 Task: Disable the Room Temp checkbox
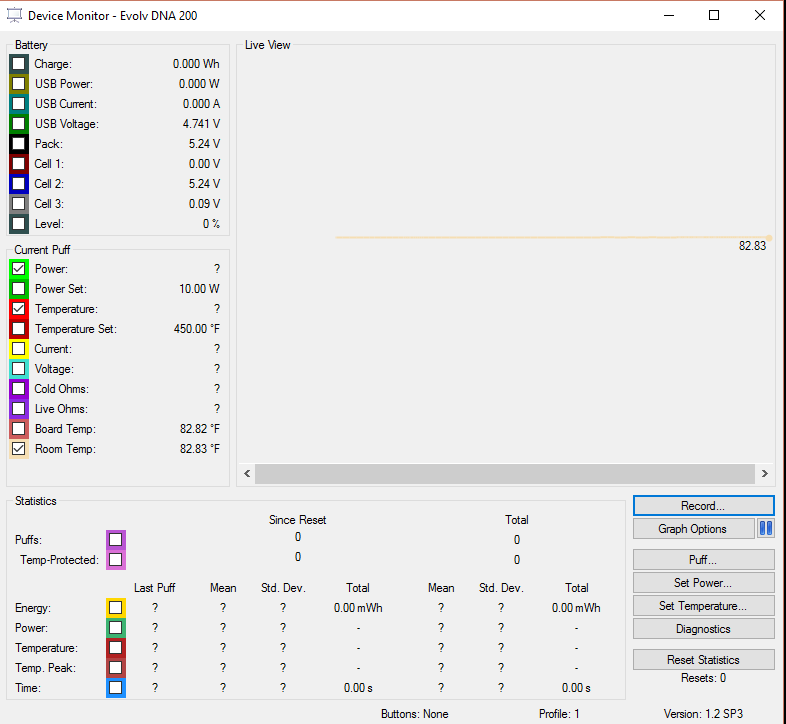(x=19, y=449)
